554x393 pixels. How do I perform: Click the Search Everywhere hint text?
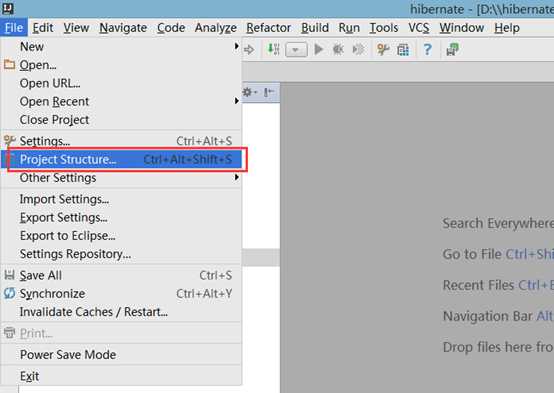click(x=498, y=223)
